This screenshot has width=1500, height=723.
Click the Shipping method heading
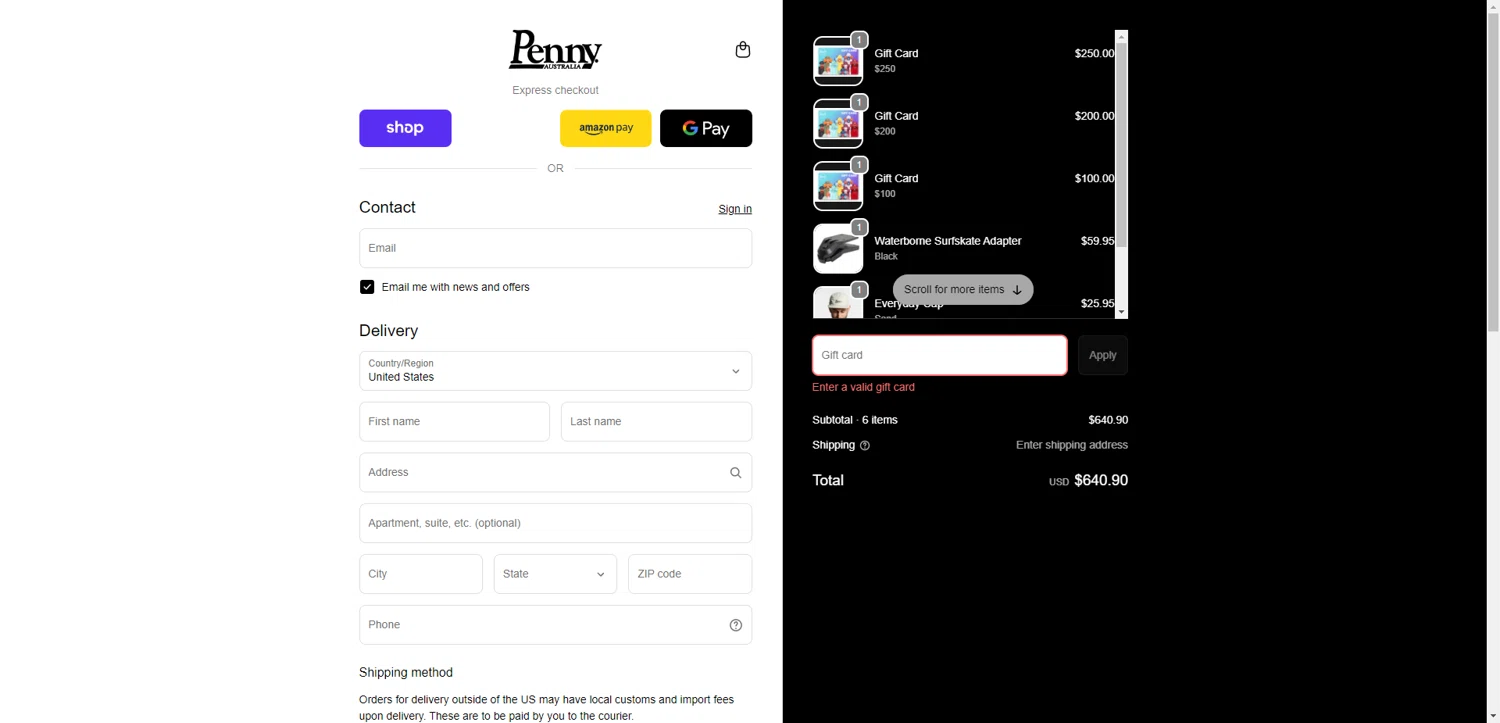coord(406,673)
